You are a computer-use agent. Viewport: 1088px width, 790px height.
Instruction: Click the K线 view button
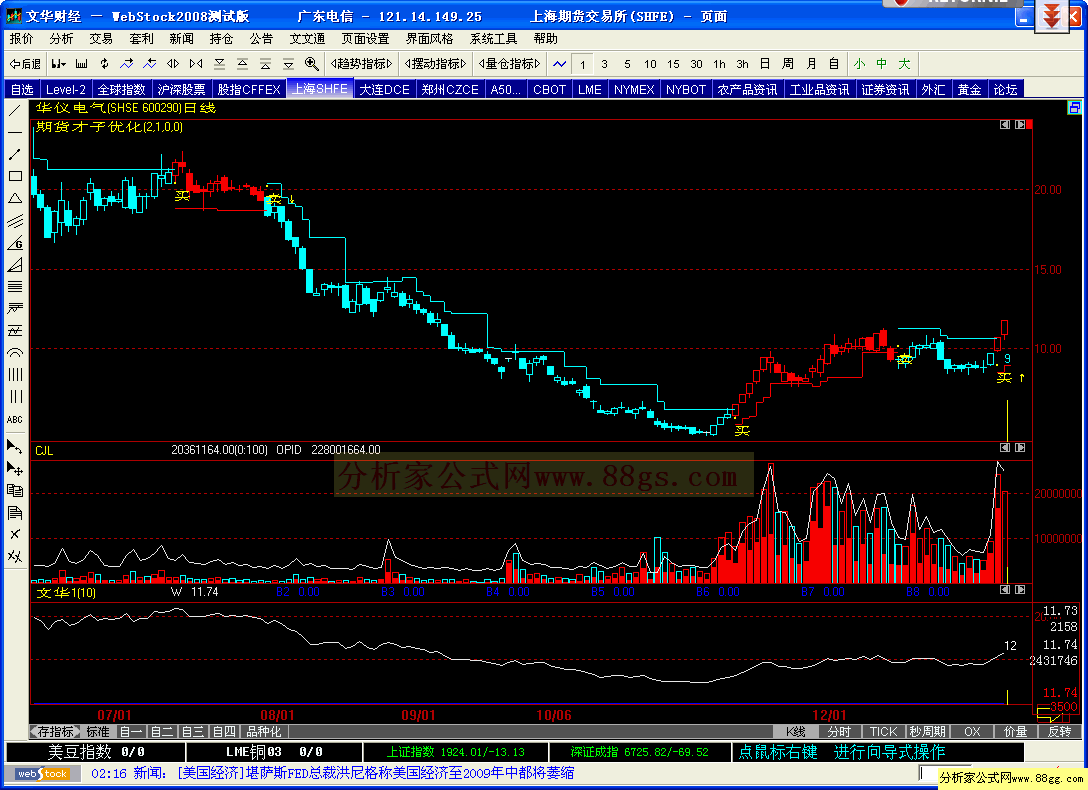(x=795, y=732)
